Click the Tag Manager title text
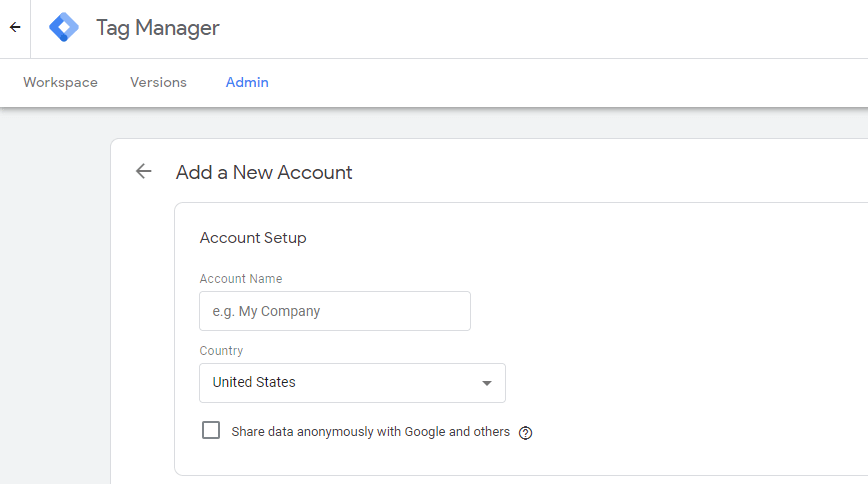 (x=158, y=28)
